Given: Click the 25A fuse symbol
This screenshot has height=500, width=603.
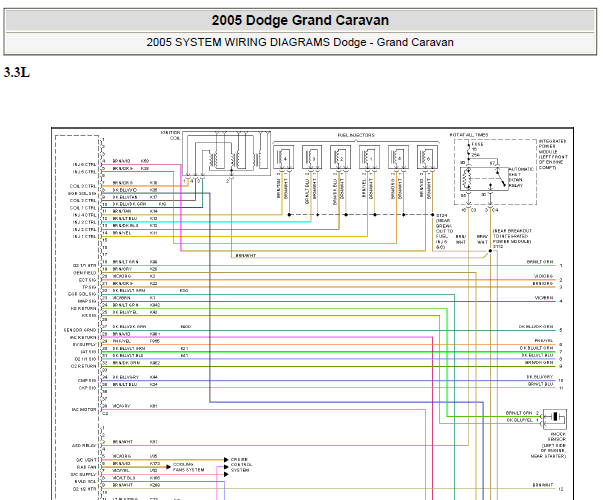Looking at the screenshot, I should tap(468, 150).
